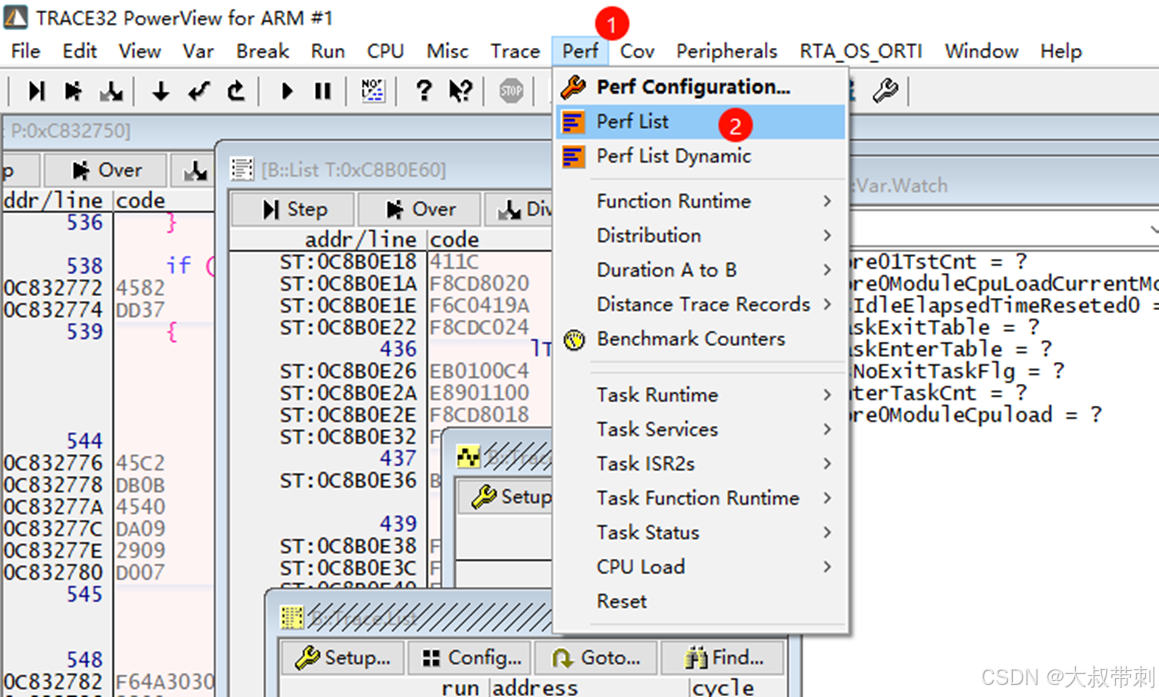Click the grey STOP toolbar icon
1159x697 pixels.
point(511,91)
